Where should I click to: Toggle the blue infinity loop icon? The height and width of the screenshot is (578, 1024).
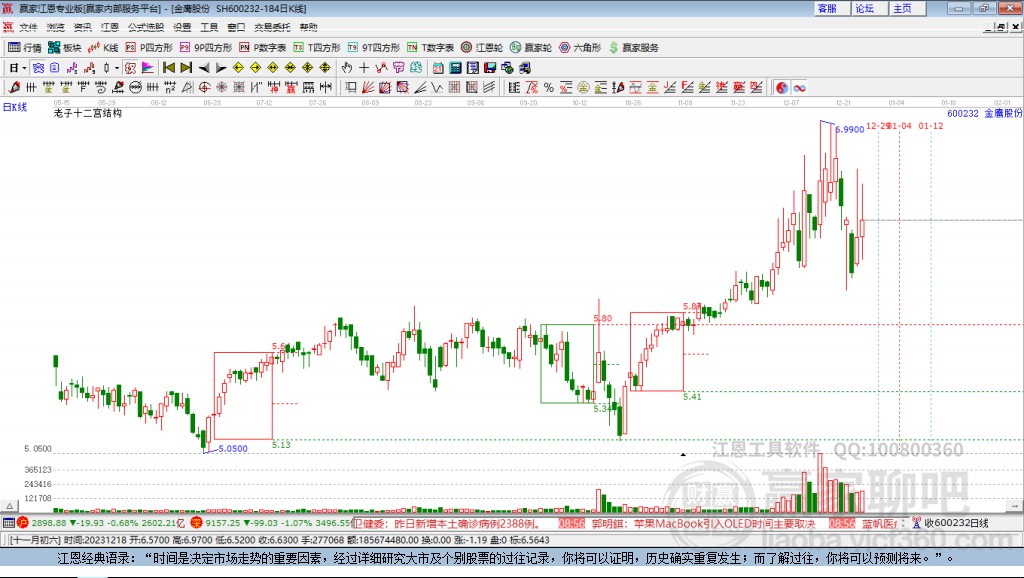(799, 88)
